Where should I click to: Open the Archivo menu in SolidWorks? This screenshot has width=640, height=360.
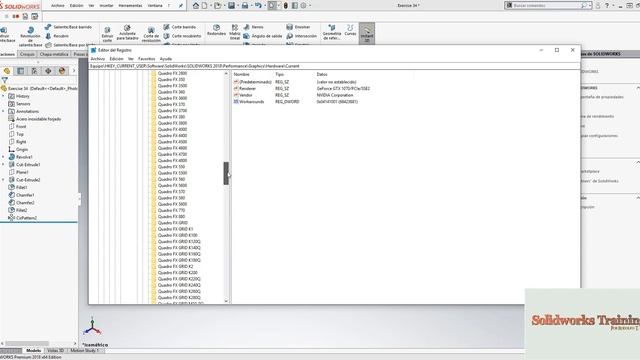[x=58, y=6]
